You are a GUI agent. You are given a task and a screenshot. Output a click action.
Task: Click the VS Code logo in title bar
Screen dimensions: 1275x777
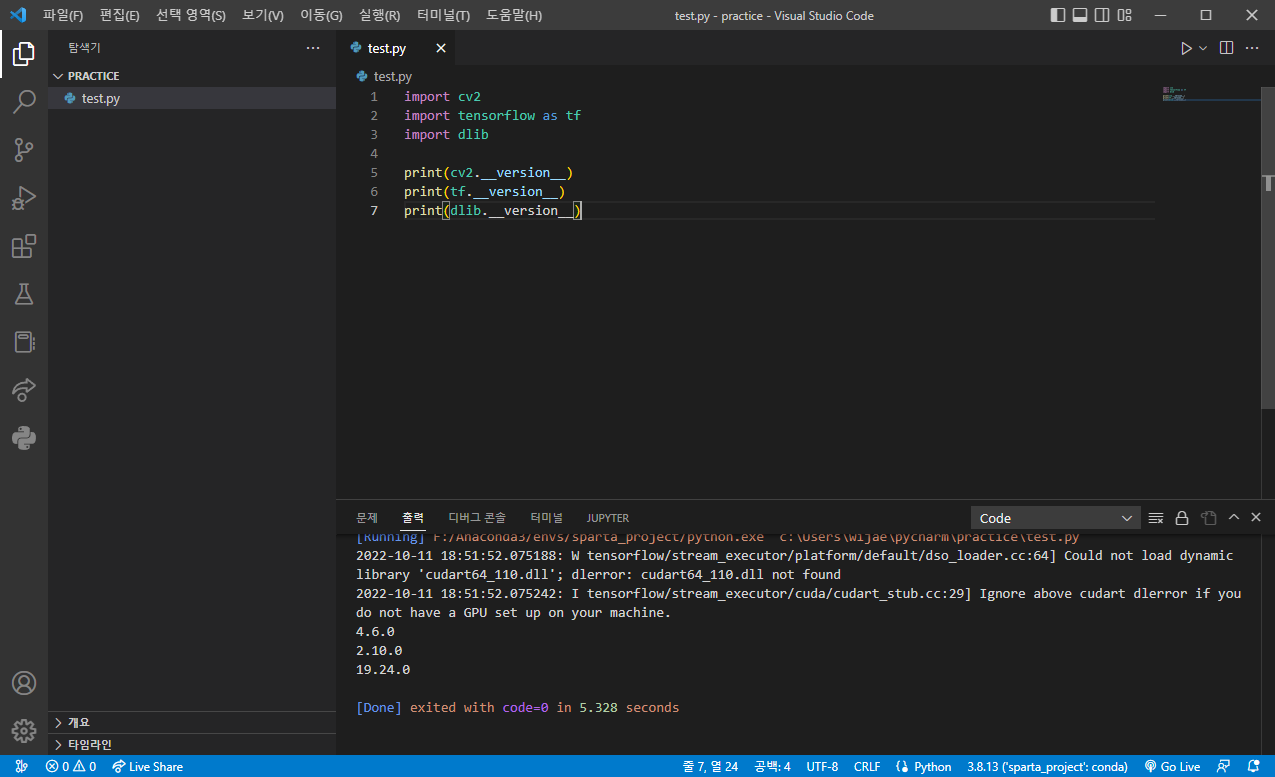coord(17,15)
